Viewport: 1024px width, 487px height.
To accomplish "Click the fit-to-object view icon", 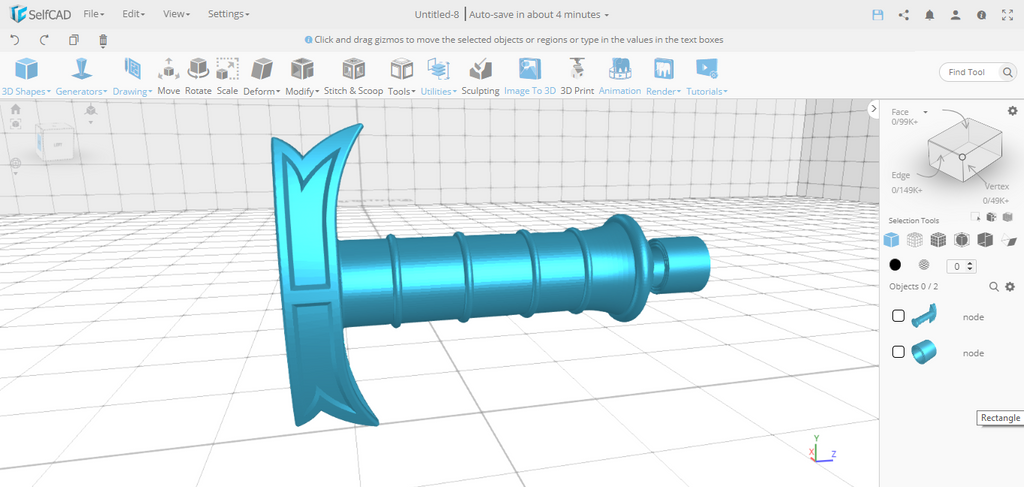I will click(15, 123).
